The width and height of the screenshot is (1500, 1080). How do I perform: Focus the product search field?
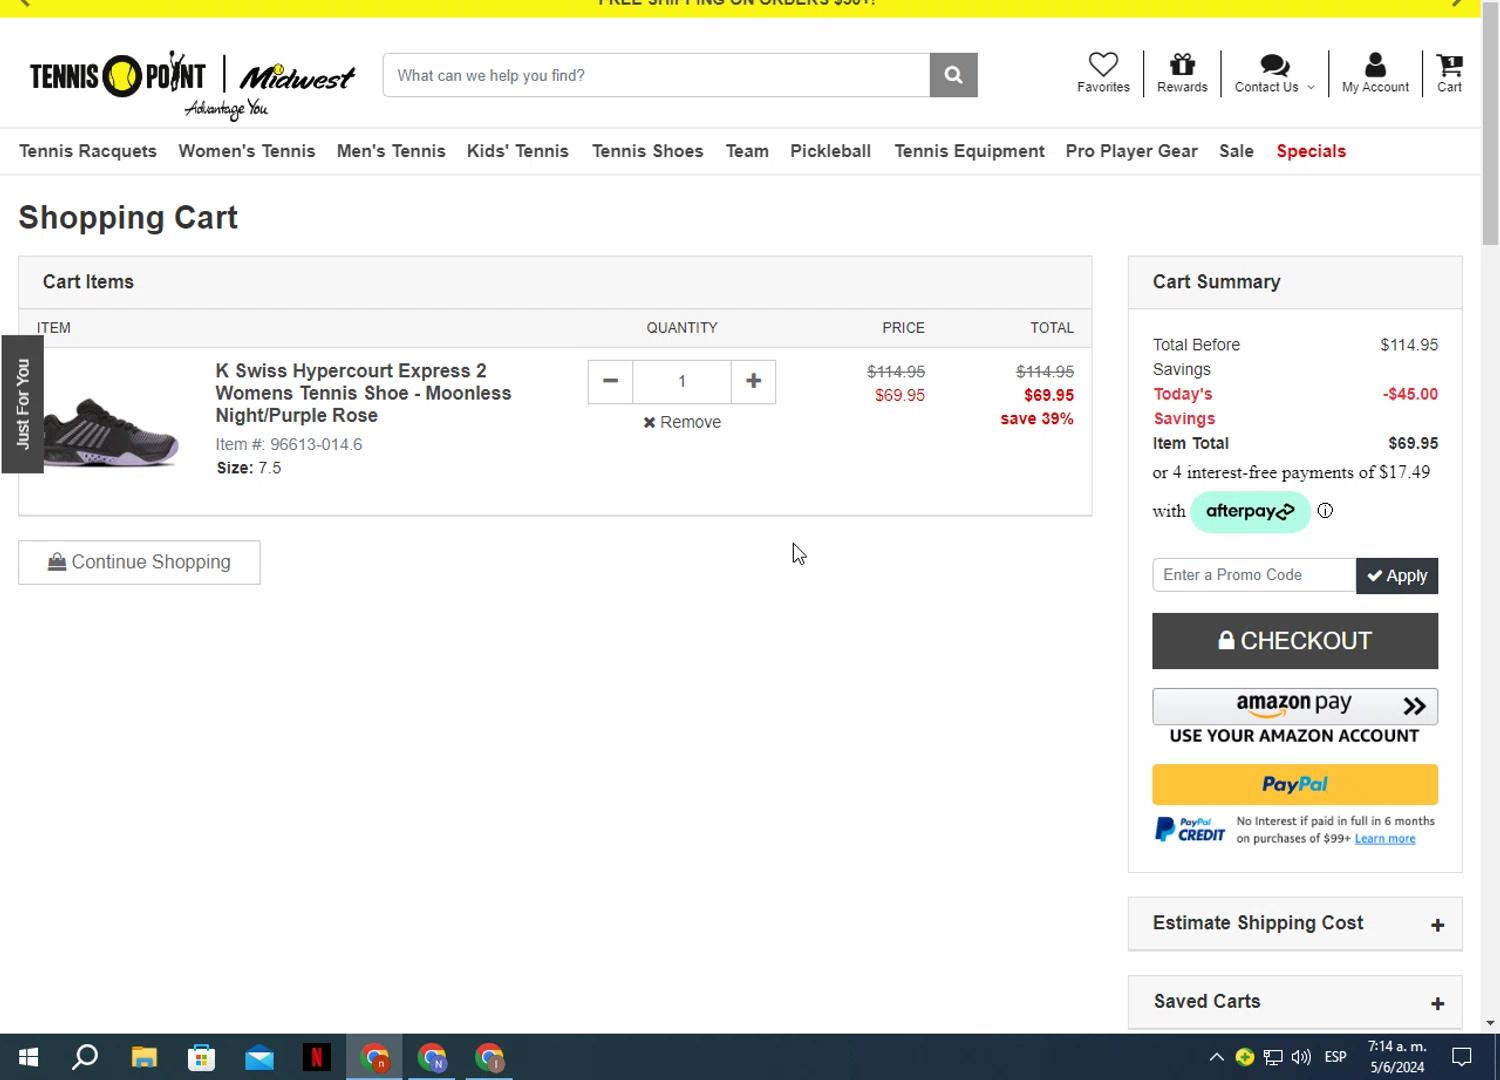656,75
